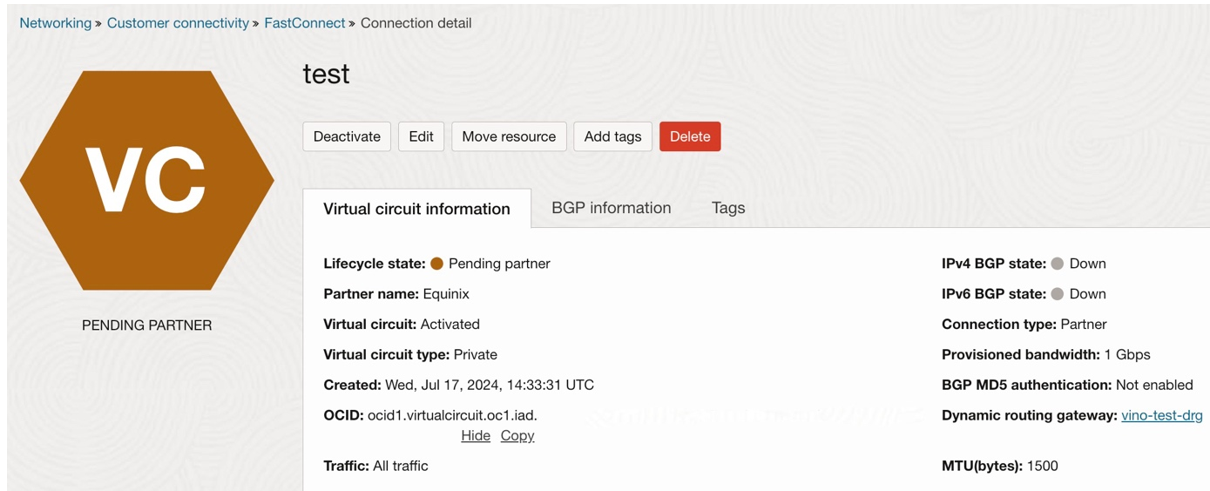Open the Move resource dialog
The width and height of the screenshot is (1210, 491).
pos(509,137)
